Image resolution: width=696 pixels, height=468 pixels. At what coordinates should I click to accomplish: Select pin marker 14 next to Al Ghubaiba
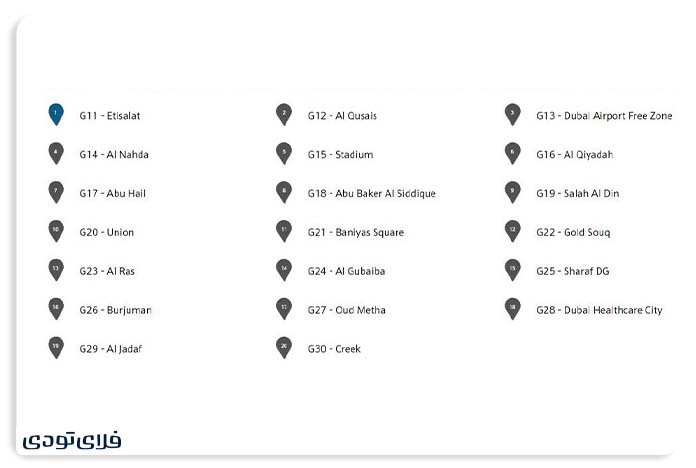coord(284,270)
